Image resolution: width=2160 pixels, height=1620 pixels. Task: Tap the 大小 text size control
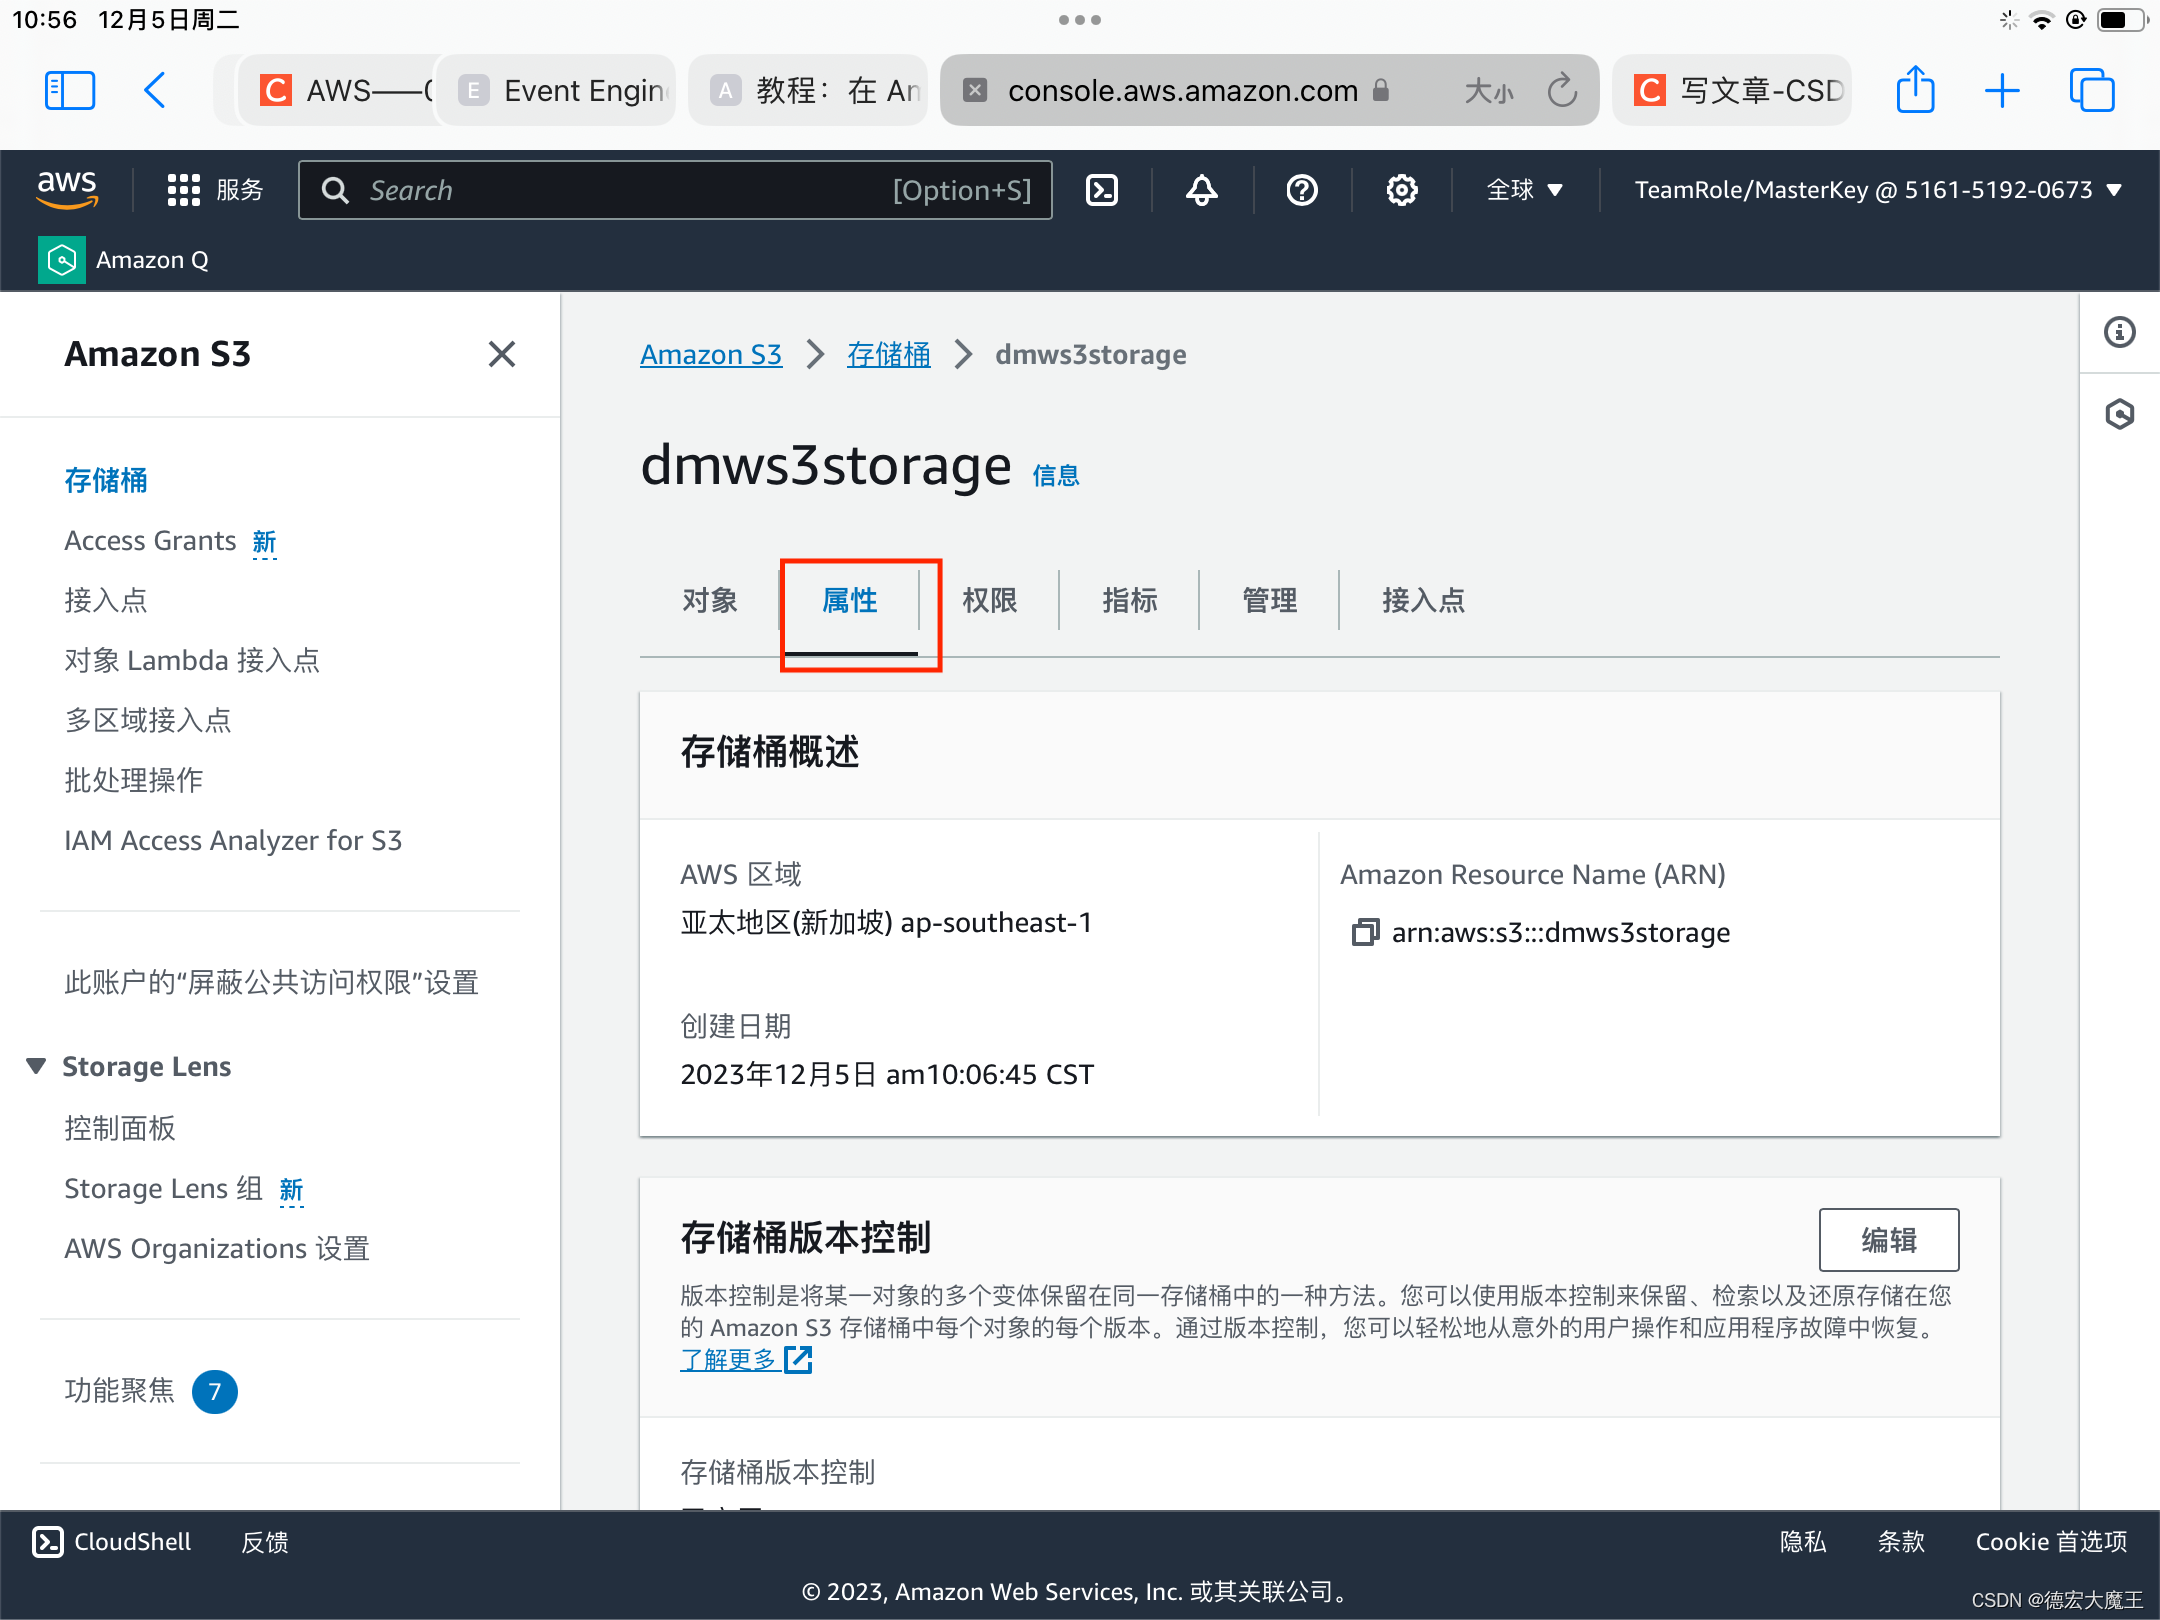coord(1490,90)
